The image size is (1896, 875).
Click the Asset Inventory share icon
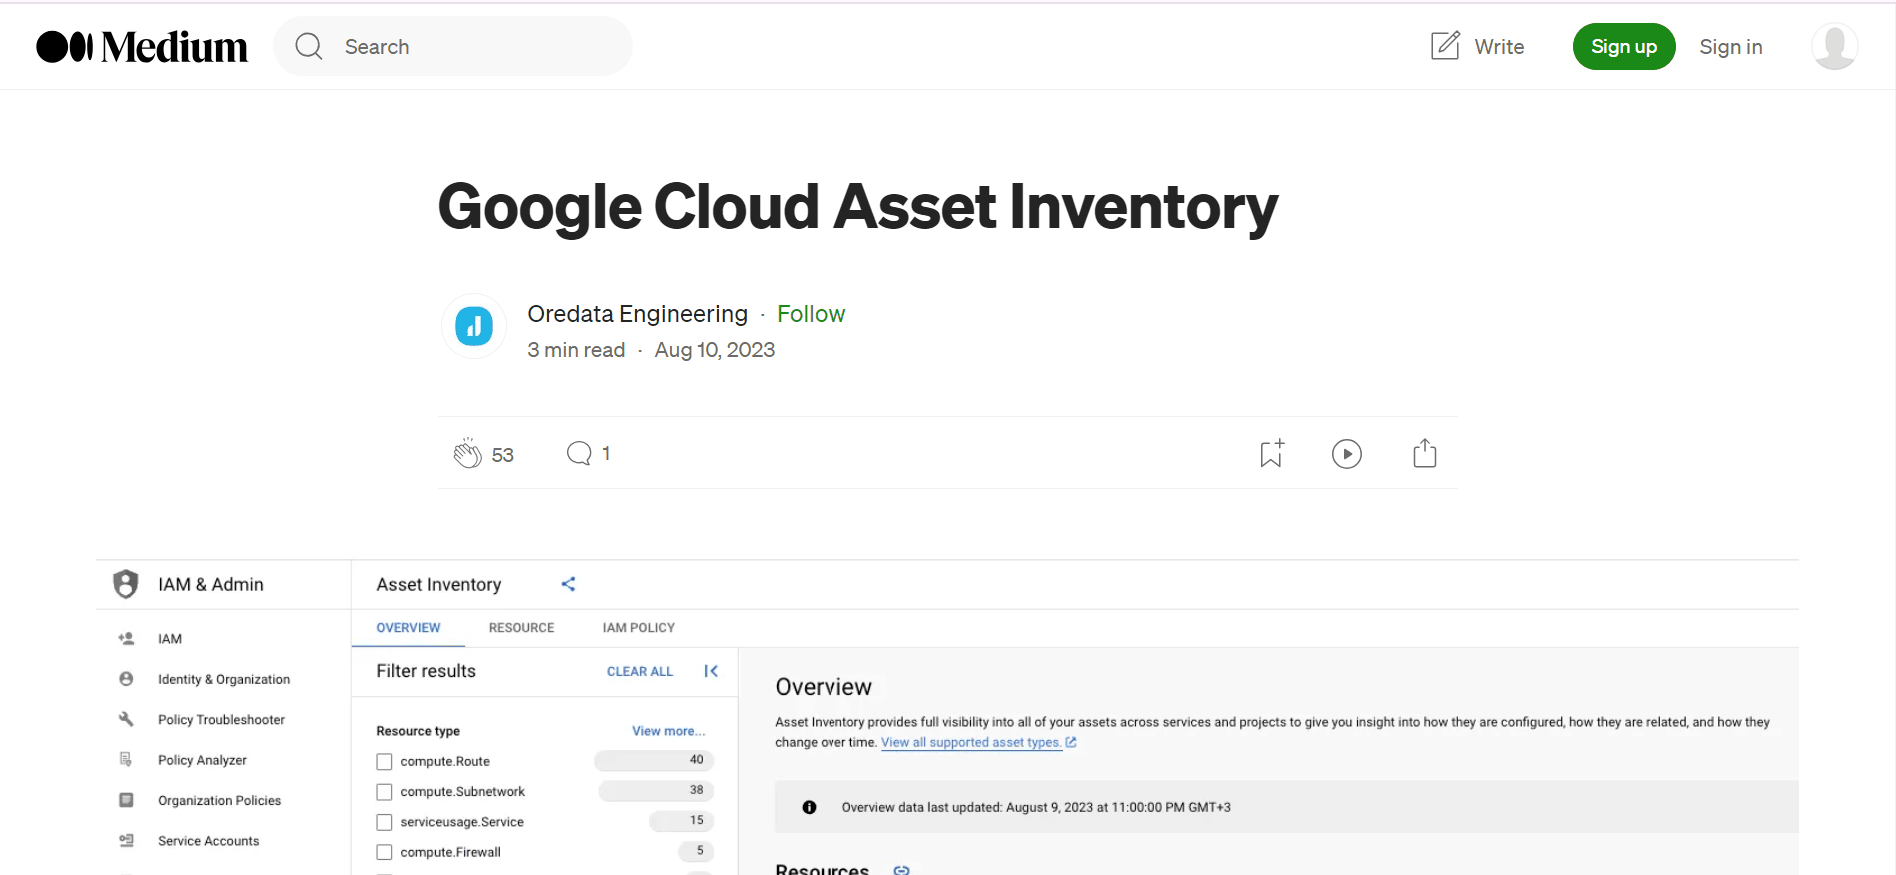point(568,584)
